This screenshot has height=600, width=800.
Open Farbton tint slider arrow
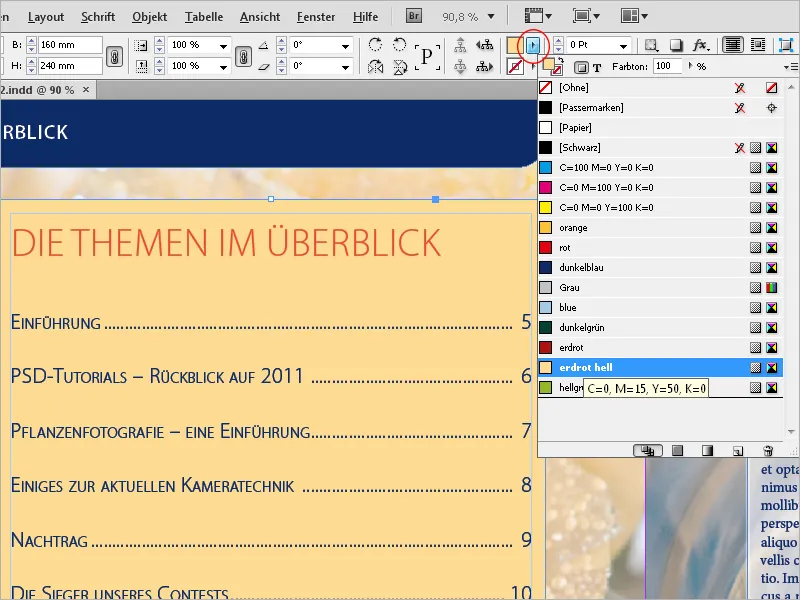[x=690, y=66]
